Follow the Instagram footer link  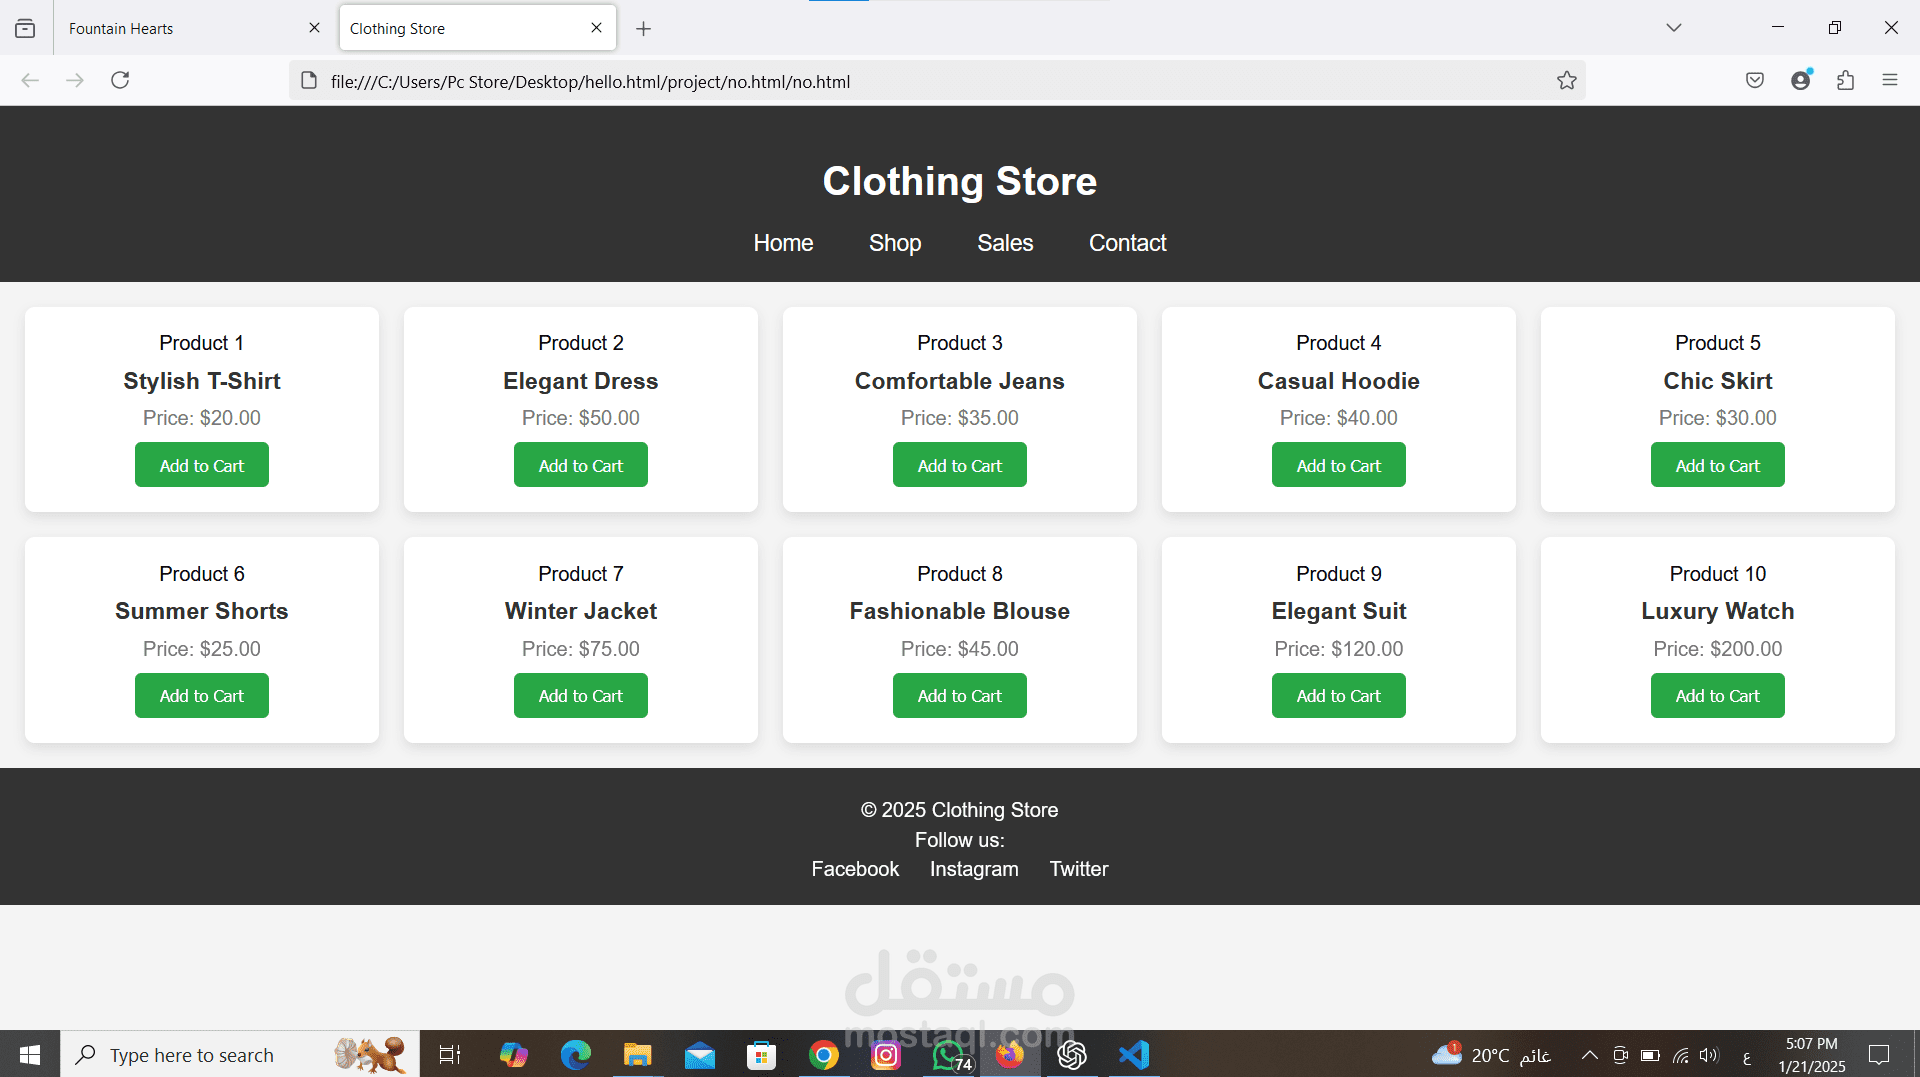tap(974, 869)
